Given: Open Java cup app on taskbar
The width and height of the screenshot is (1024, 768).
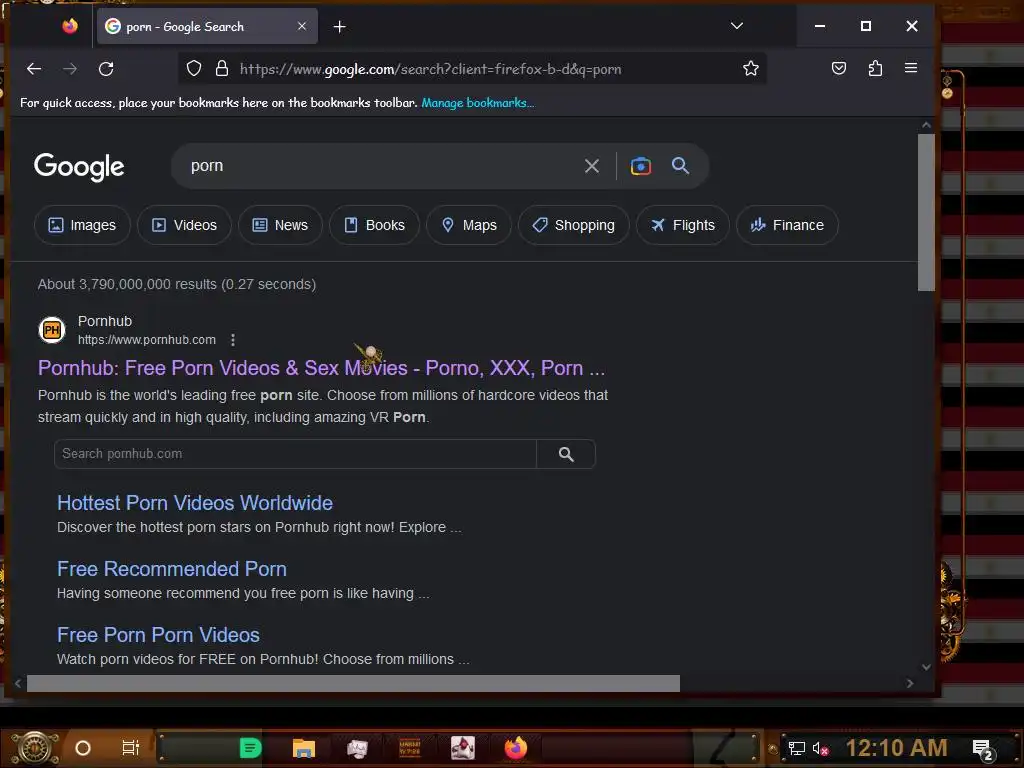Looking at the screenshot, I should (463, 748).
